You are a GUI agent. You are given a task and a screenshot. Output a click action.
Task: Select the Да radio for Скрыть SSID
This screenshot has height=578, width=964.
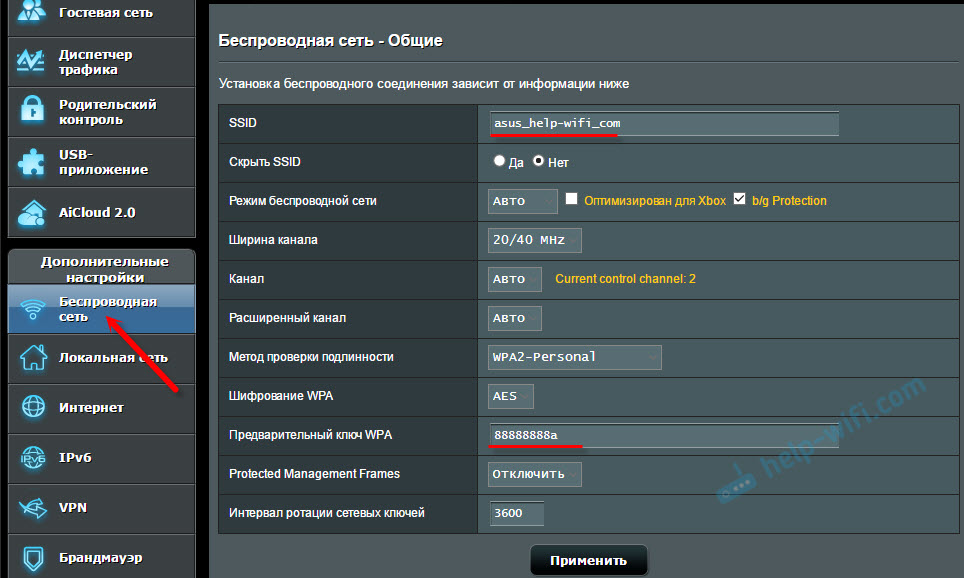tap(499, 160)
